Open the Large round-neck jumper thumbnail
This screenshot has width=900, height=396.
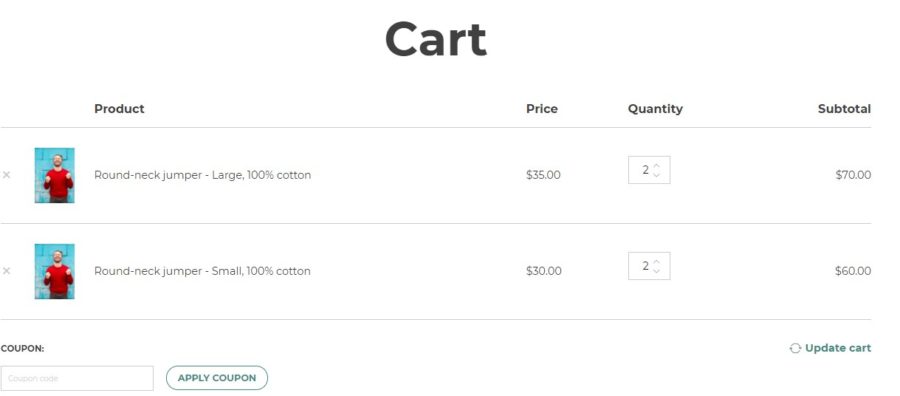click(55, 175)
